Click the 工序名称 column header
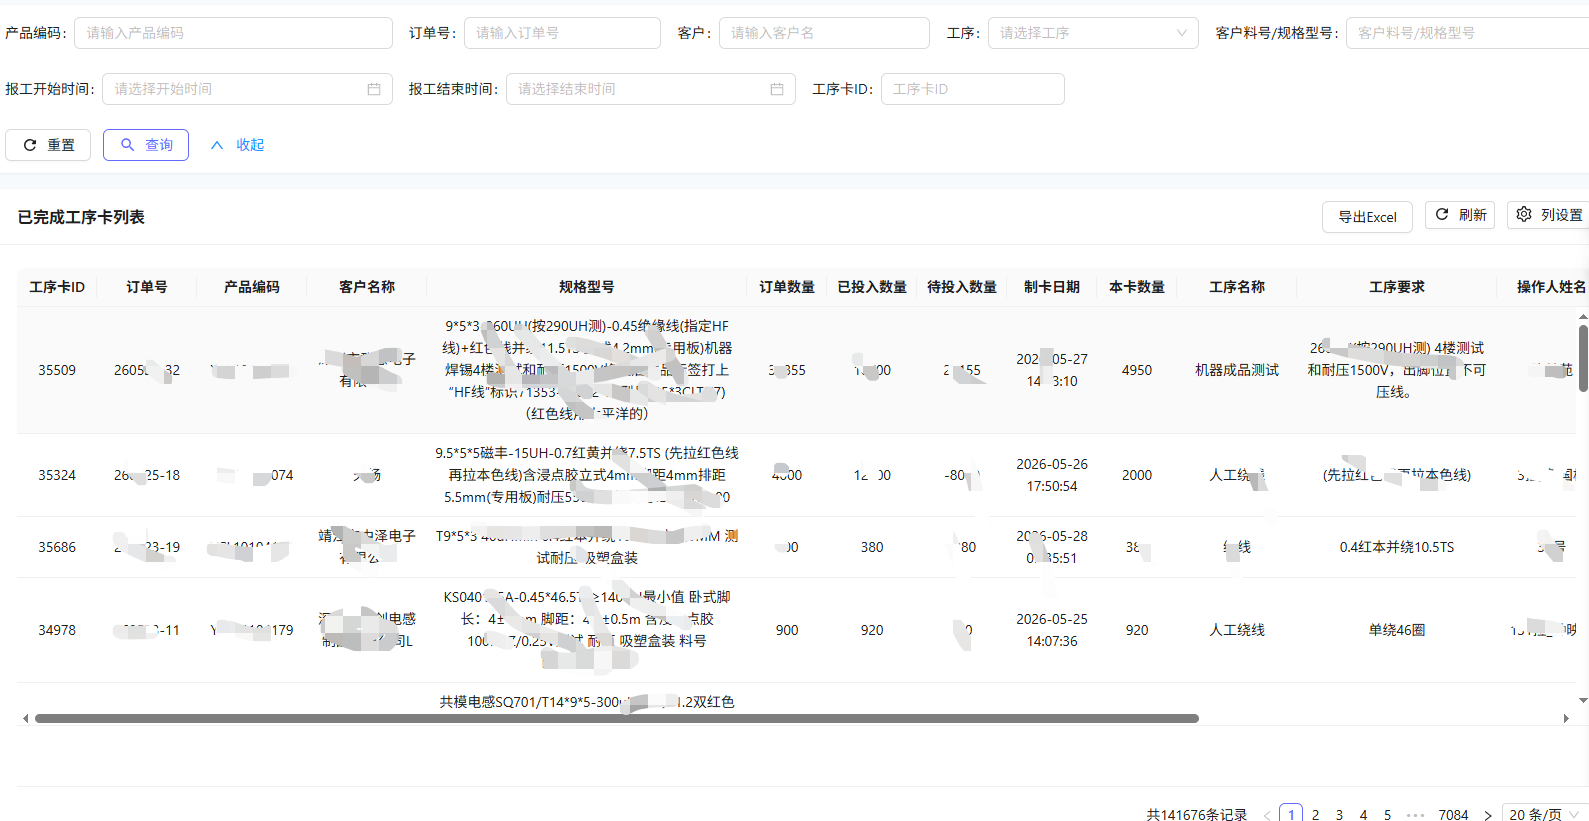 [x=1237, y=287]
